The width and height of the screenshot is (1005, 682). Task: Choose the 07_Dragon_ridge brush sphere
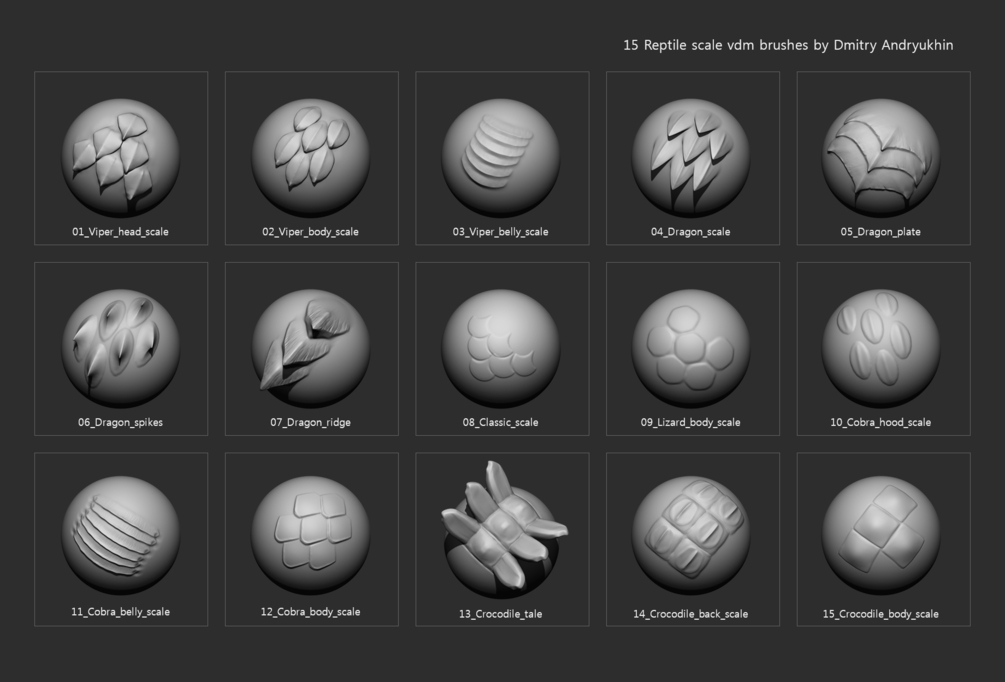point(311,348)
